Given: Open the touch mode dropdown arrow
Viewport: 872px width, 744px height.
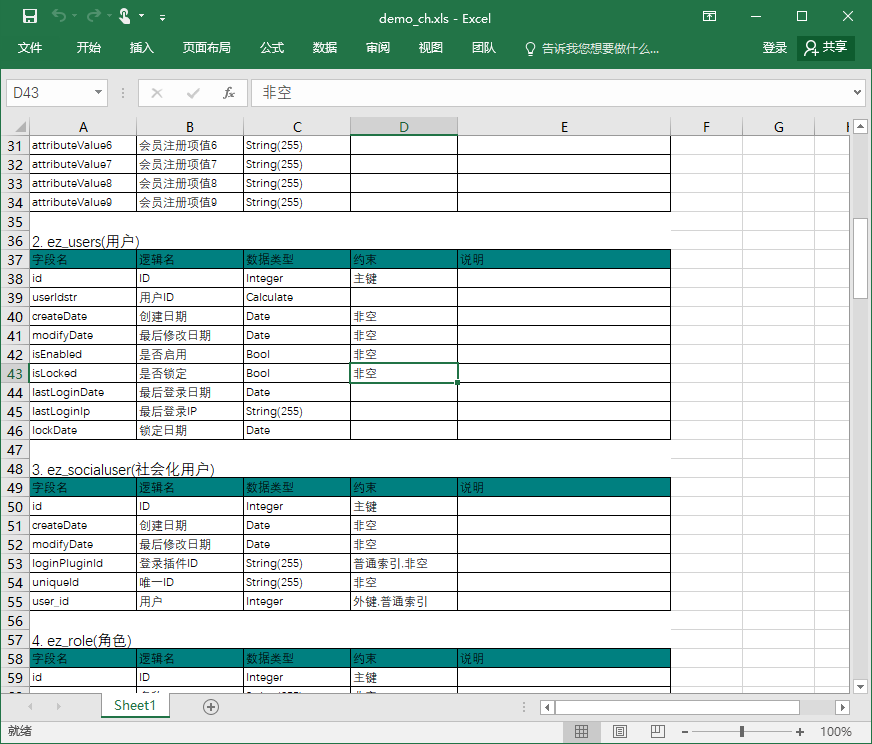Looking at the screenshot, I should tap(142, 16).
